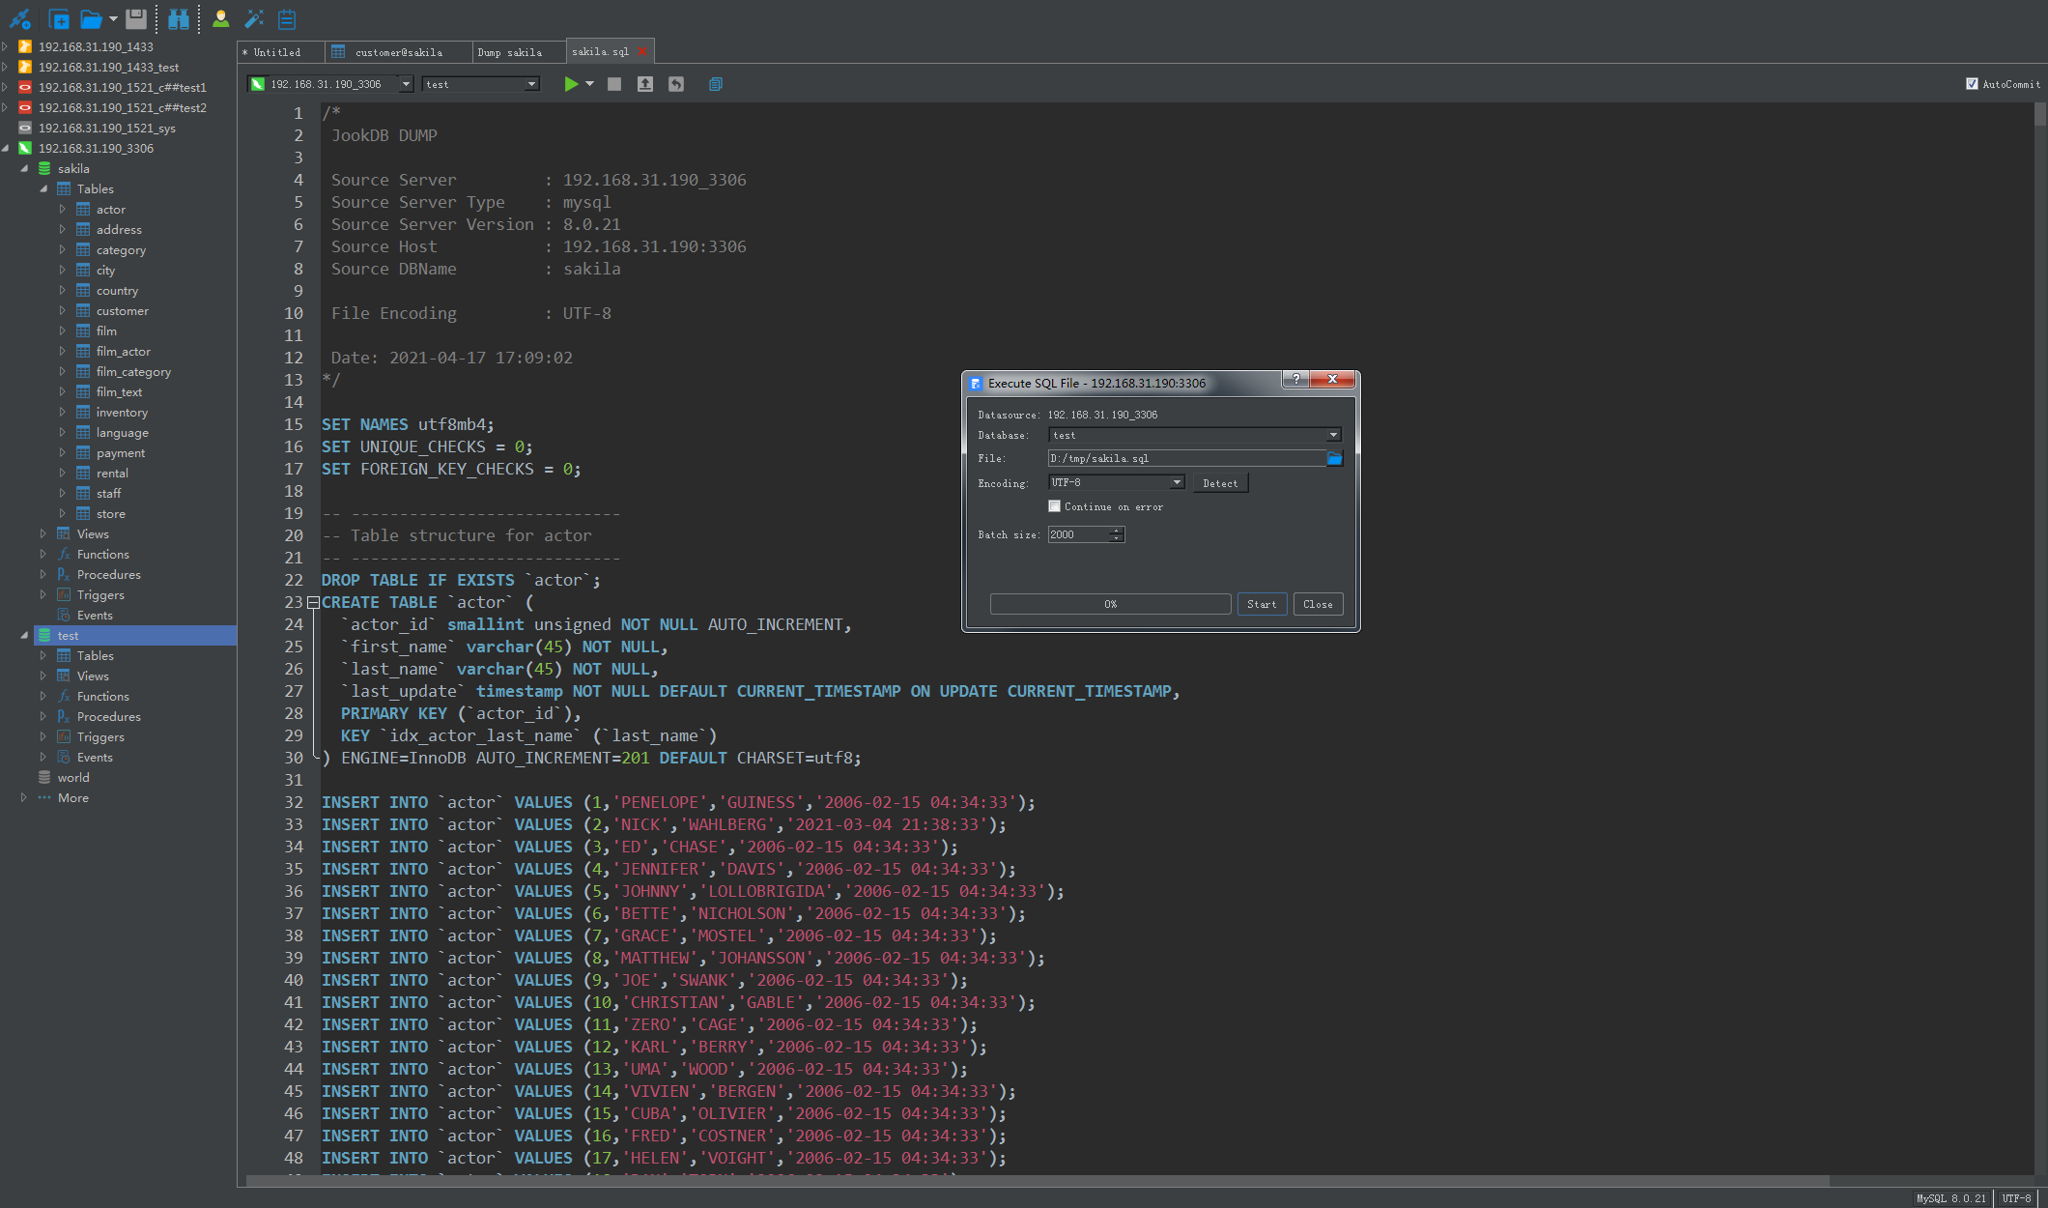
Task: Open the Encoding dropdown showing UTF-8
Action: (x=1176, y=482)
